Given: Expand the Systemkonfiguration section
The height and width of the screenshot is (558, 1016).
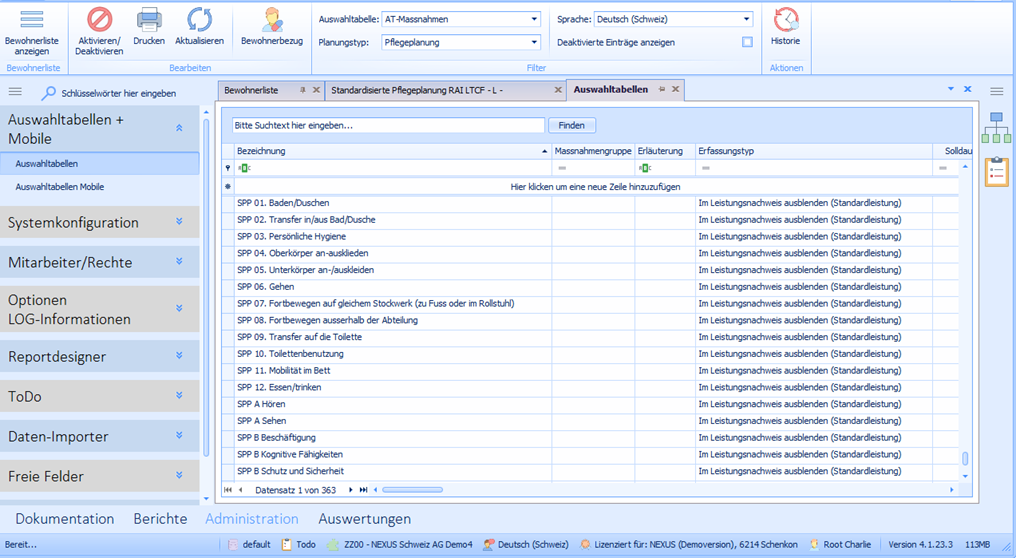Looking at the screenshot, I should click(x=100, y=222).
